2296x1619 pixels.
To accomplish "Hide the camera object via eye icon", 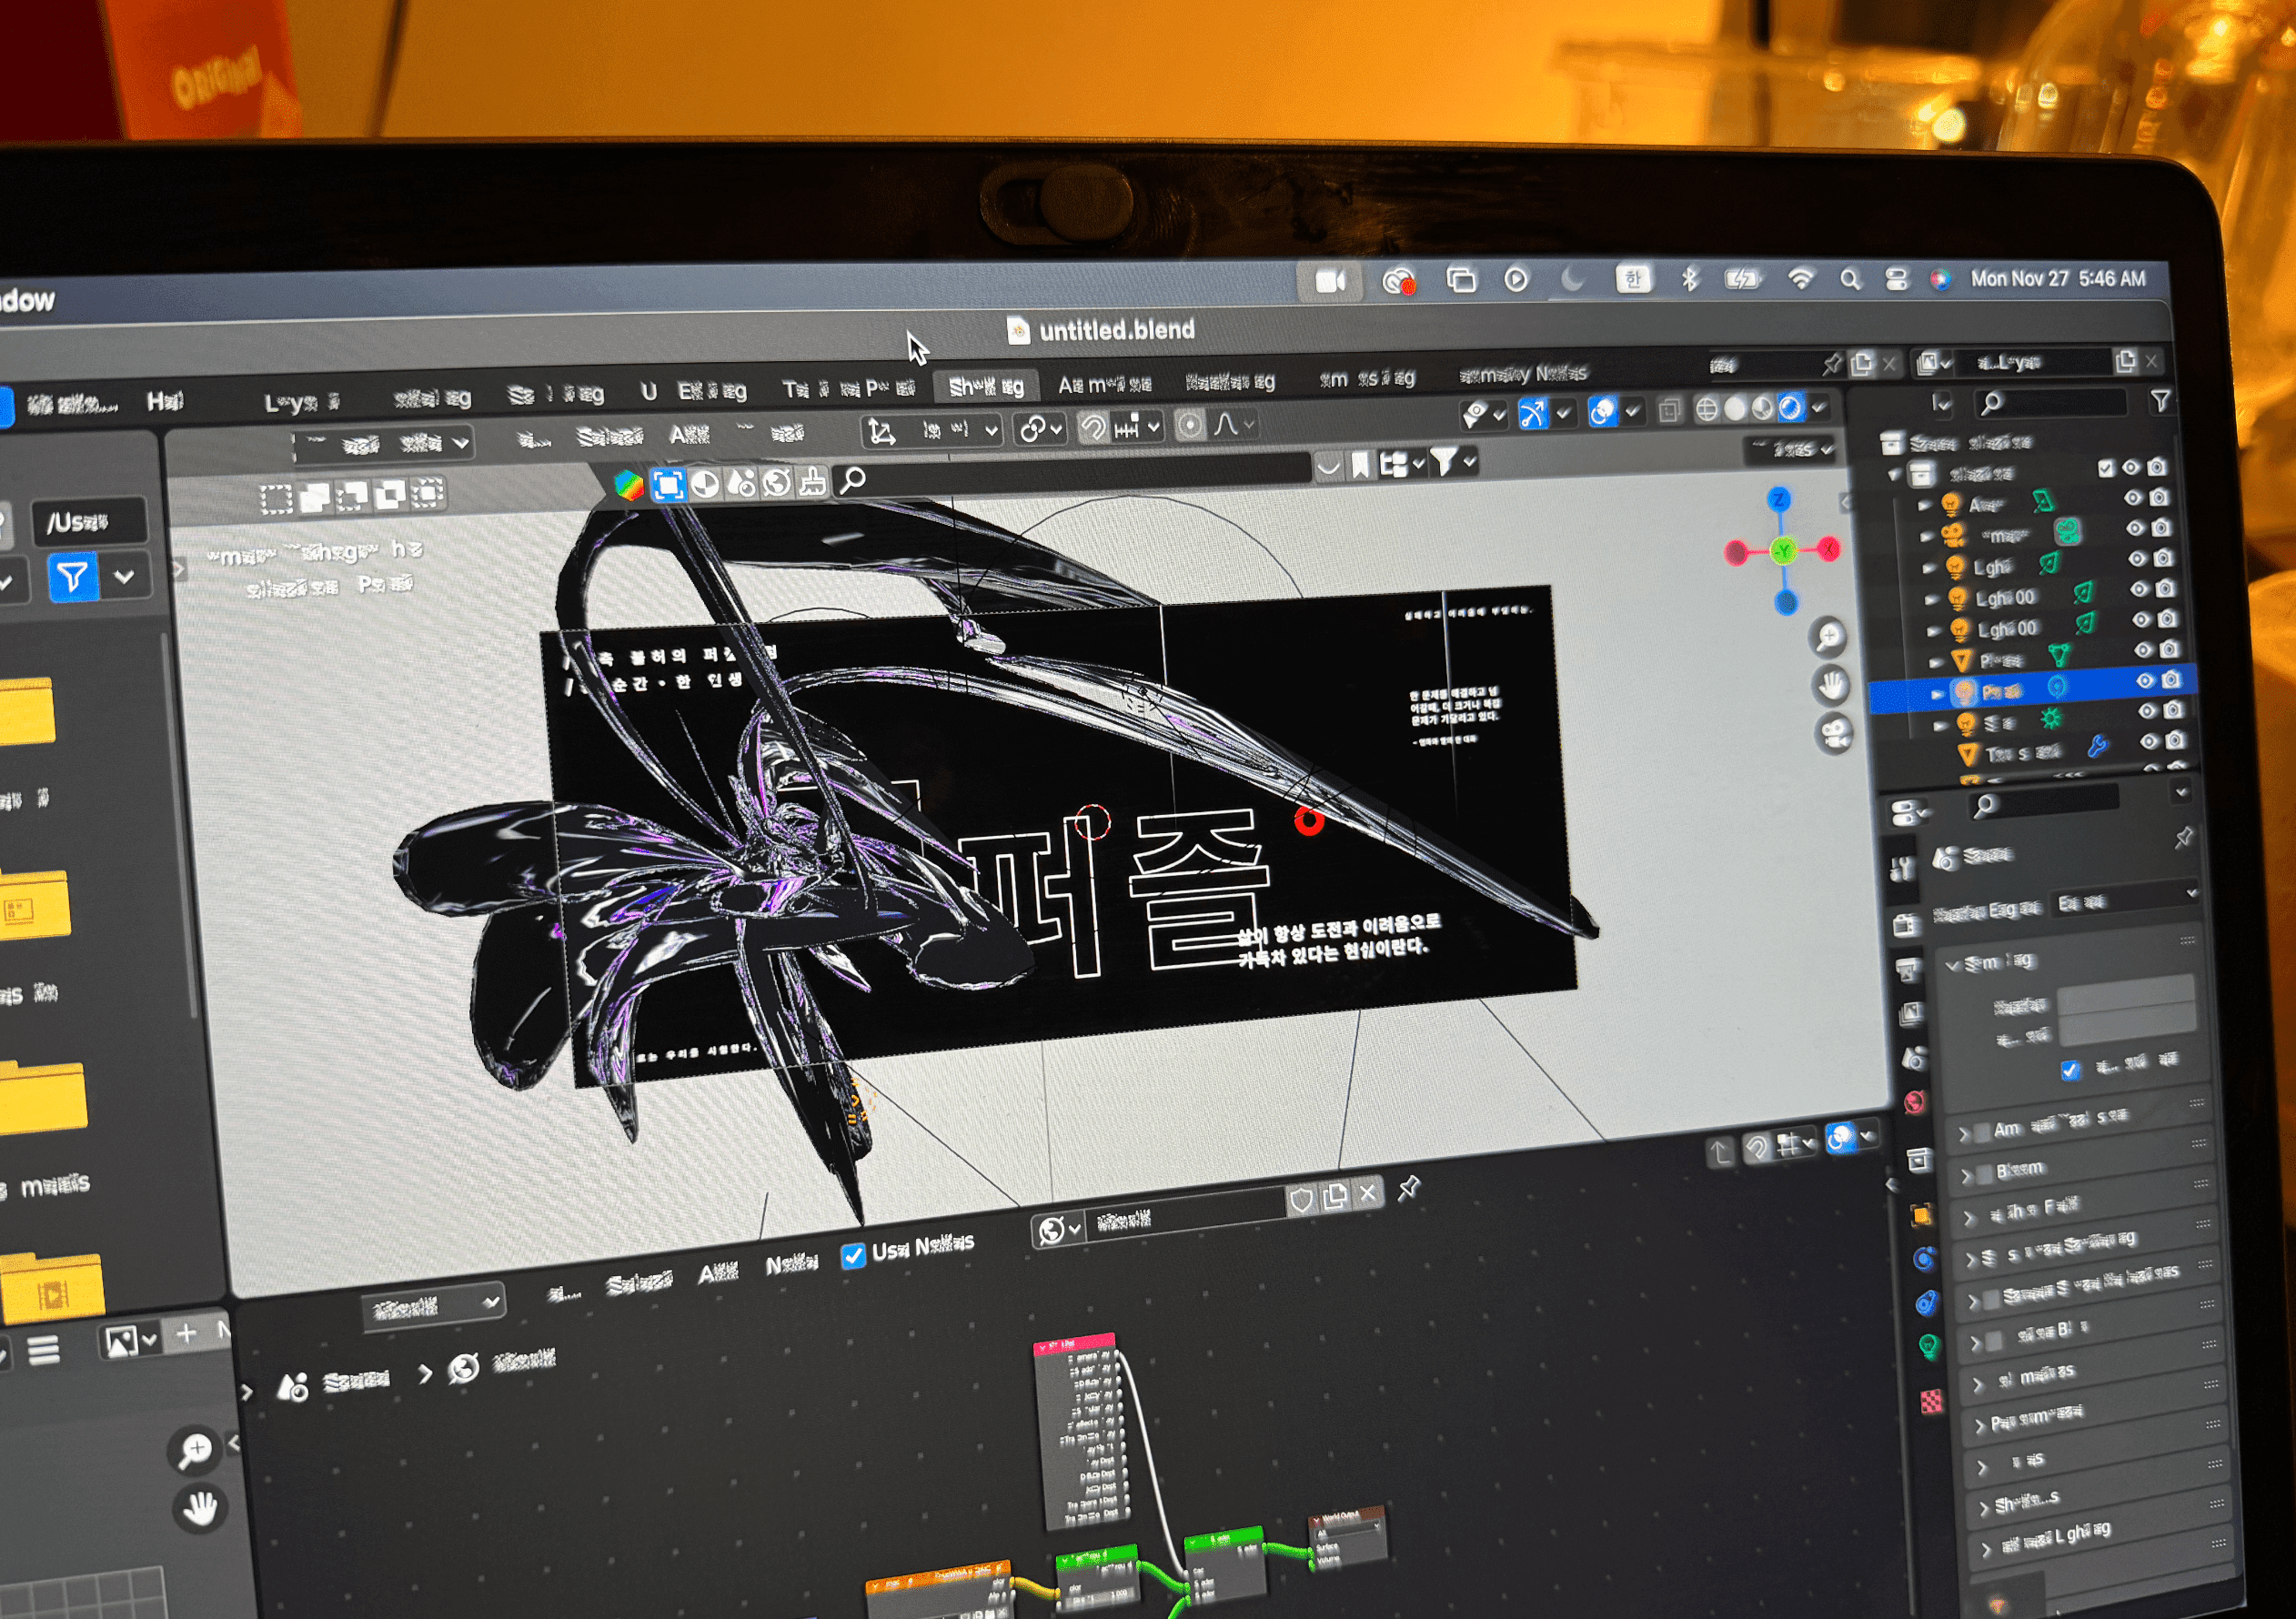I will click(x=2134, y=528).
